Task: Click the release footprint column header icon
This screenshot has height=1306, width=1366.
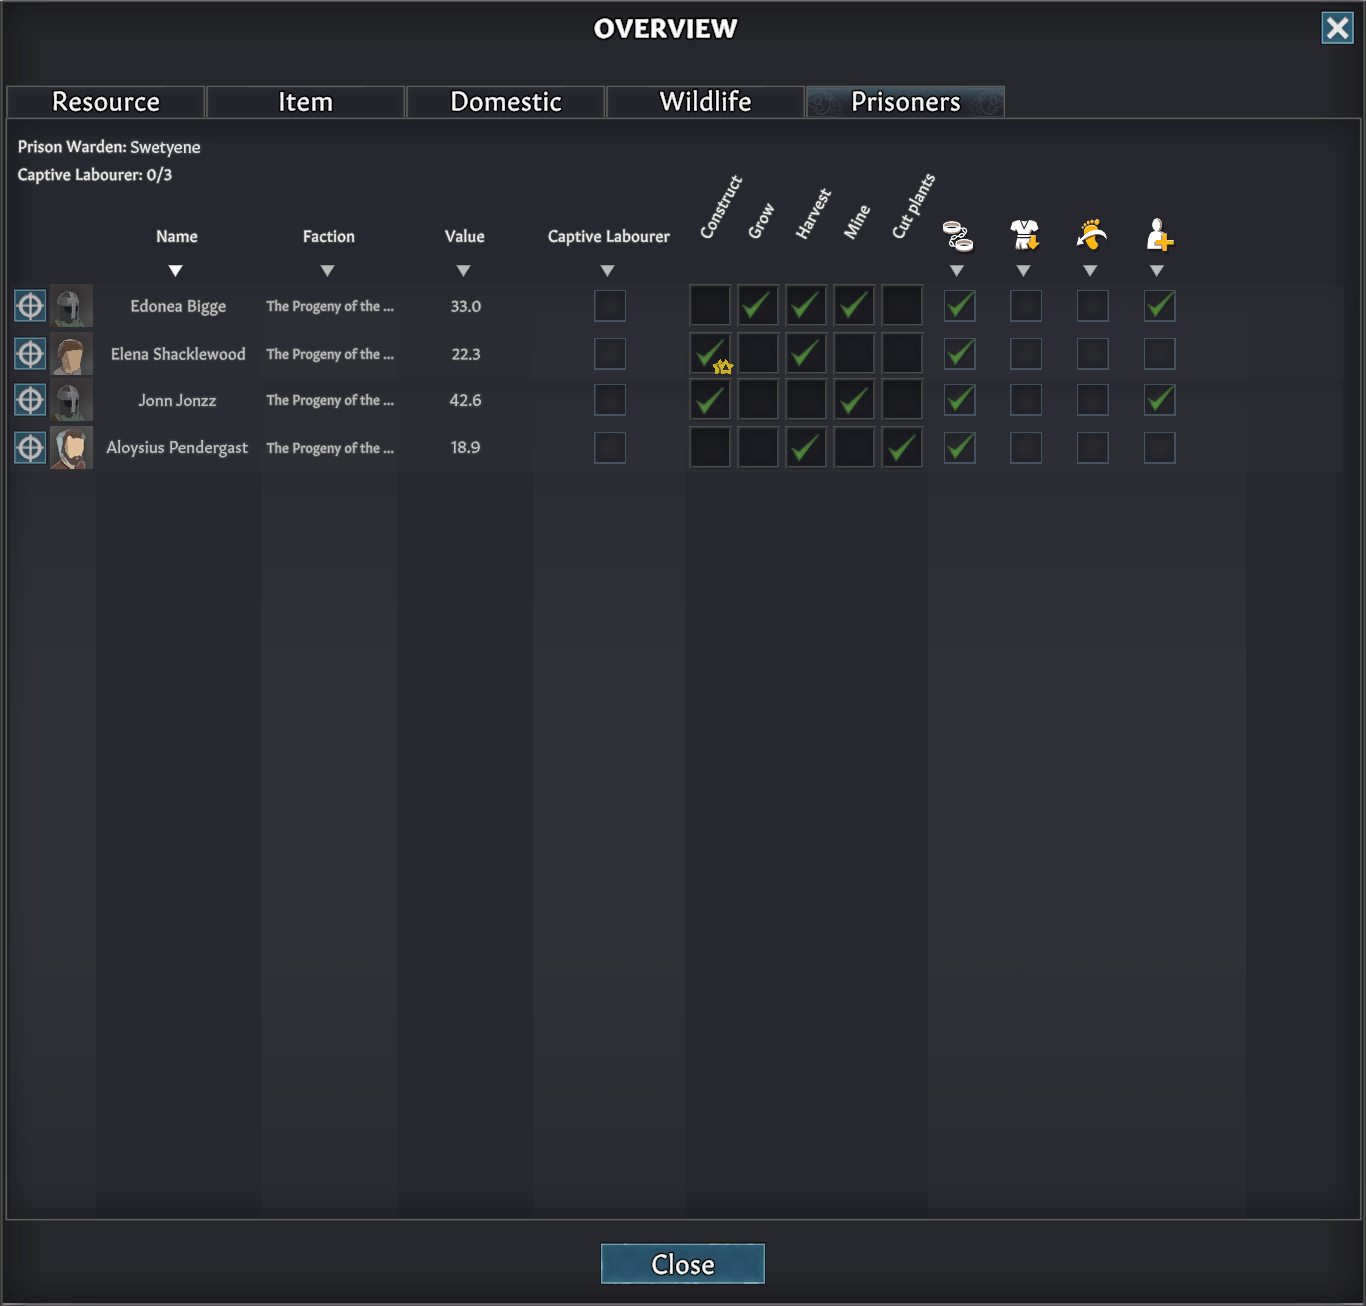Action: [x=1091, y=234]
